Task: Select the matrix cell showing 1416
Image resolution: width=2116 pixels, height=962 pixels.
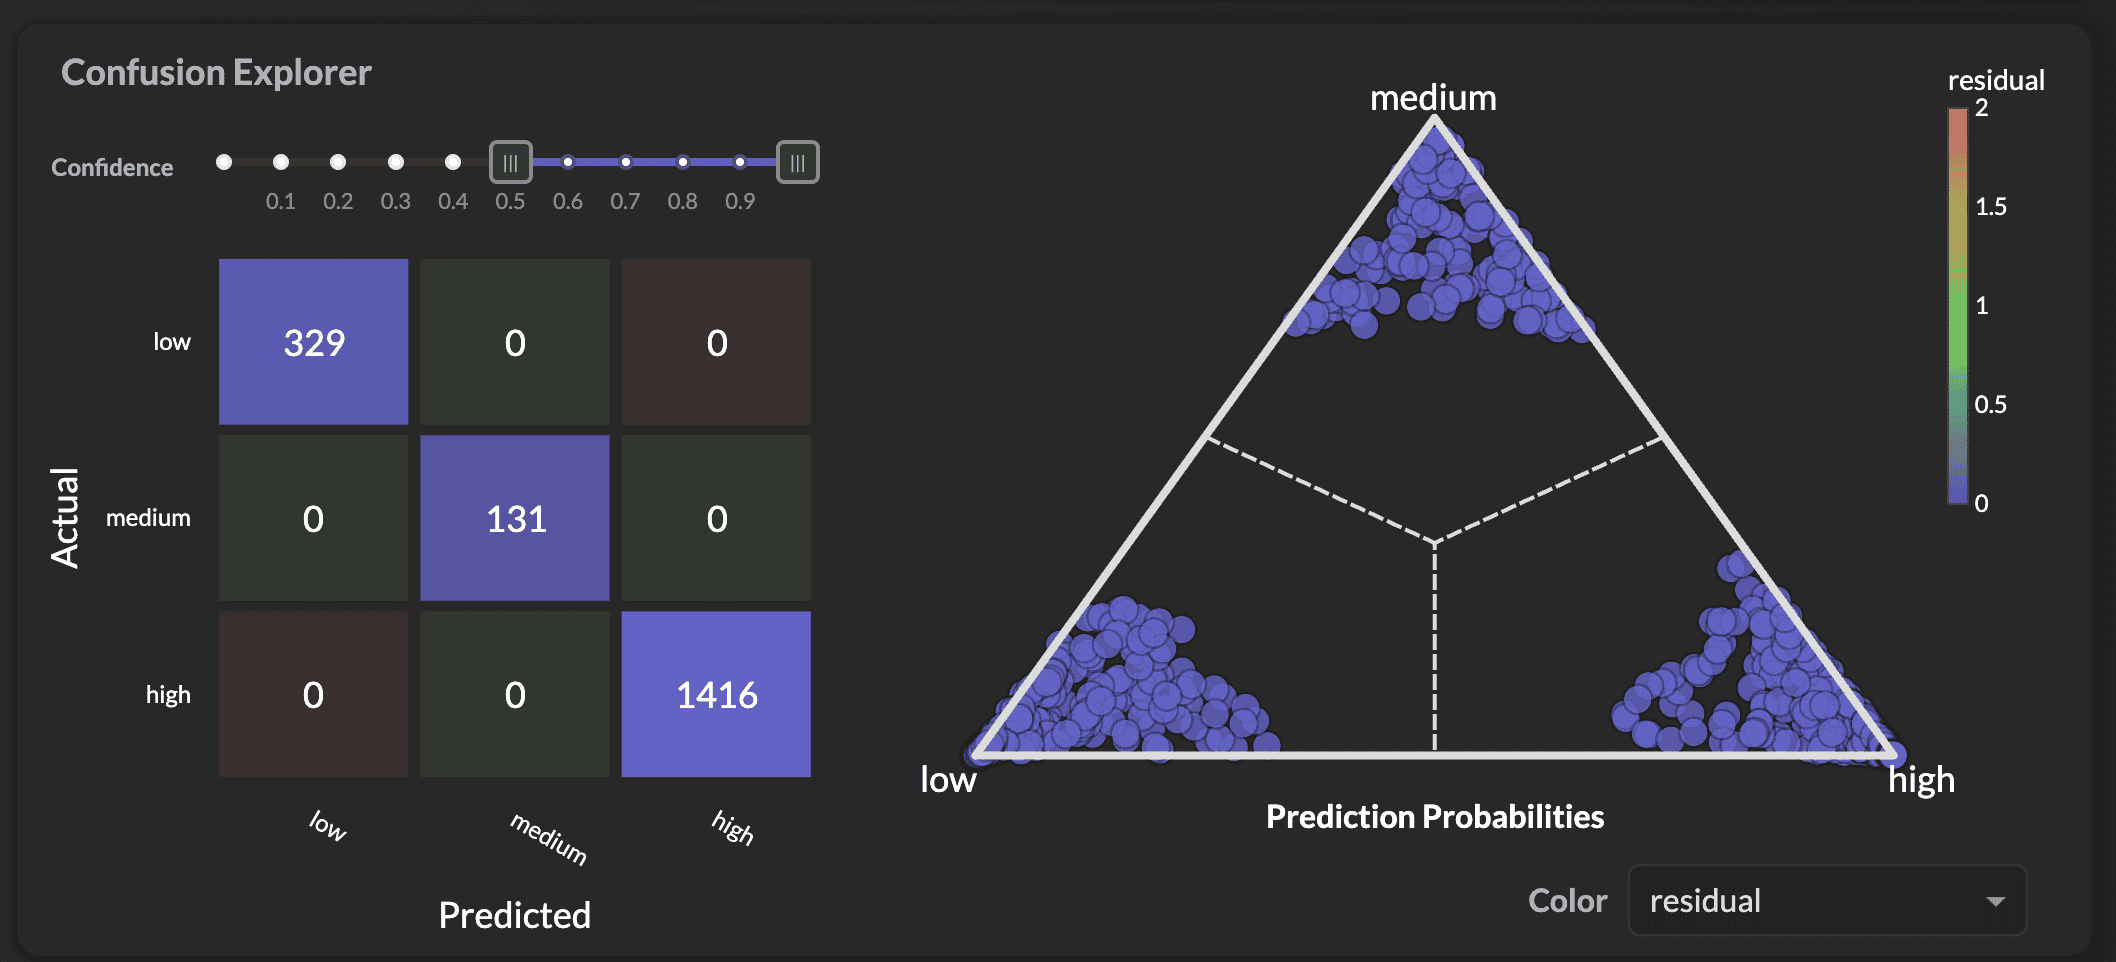Action: (716, 693)
